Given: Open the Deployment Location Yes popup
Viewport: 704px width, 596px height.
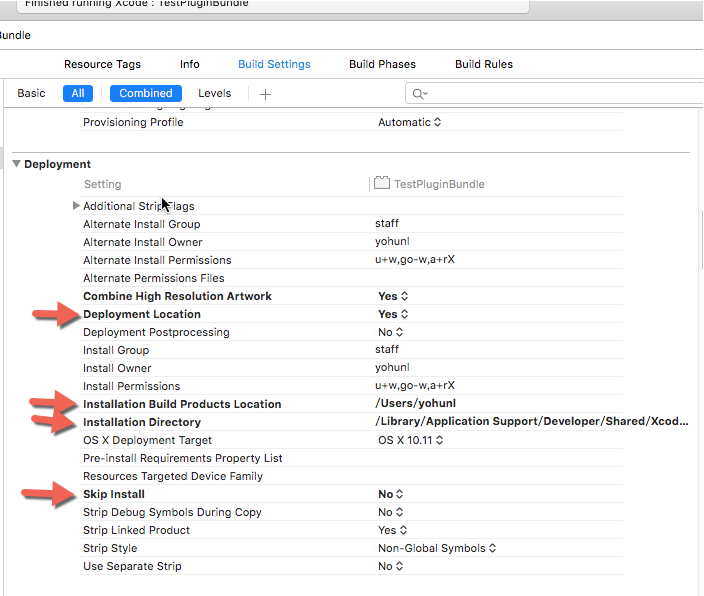Looking at the screenshot, I should (393, 314).
